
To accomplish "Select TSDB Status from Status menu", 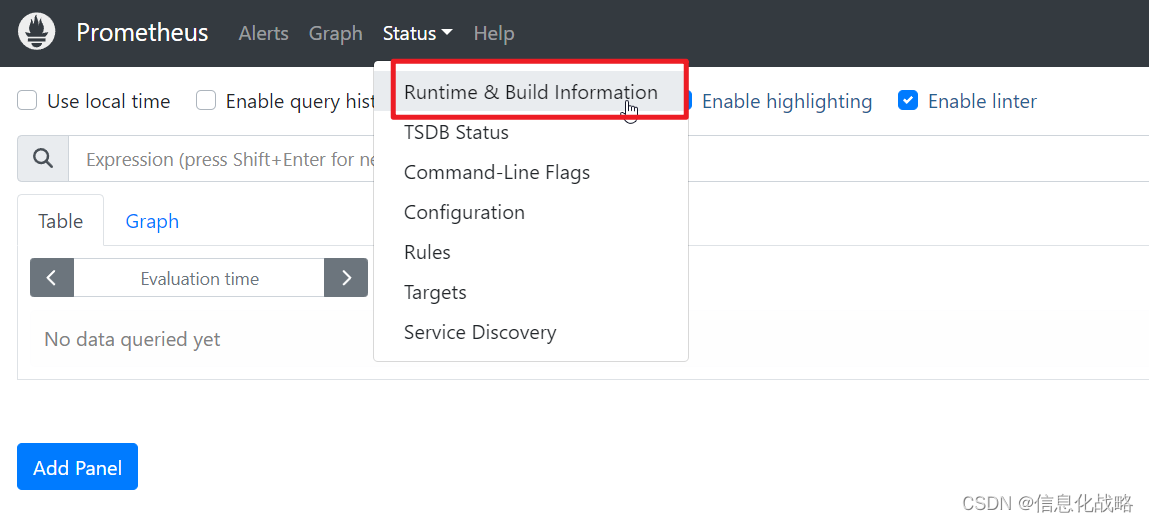I will tap(531, 133).
